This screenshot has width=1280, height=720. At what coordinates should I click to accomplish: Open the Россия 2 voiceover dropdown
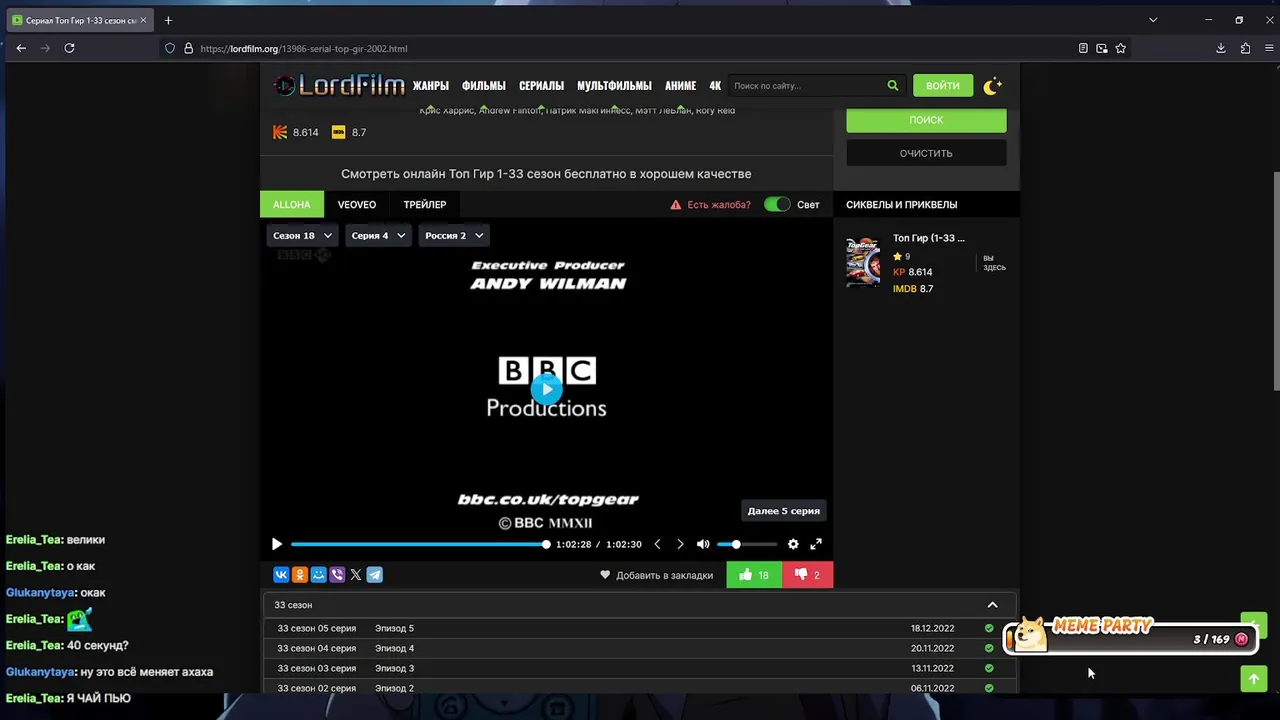455,236
